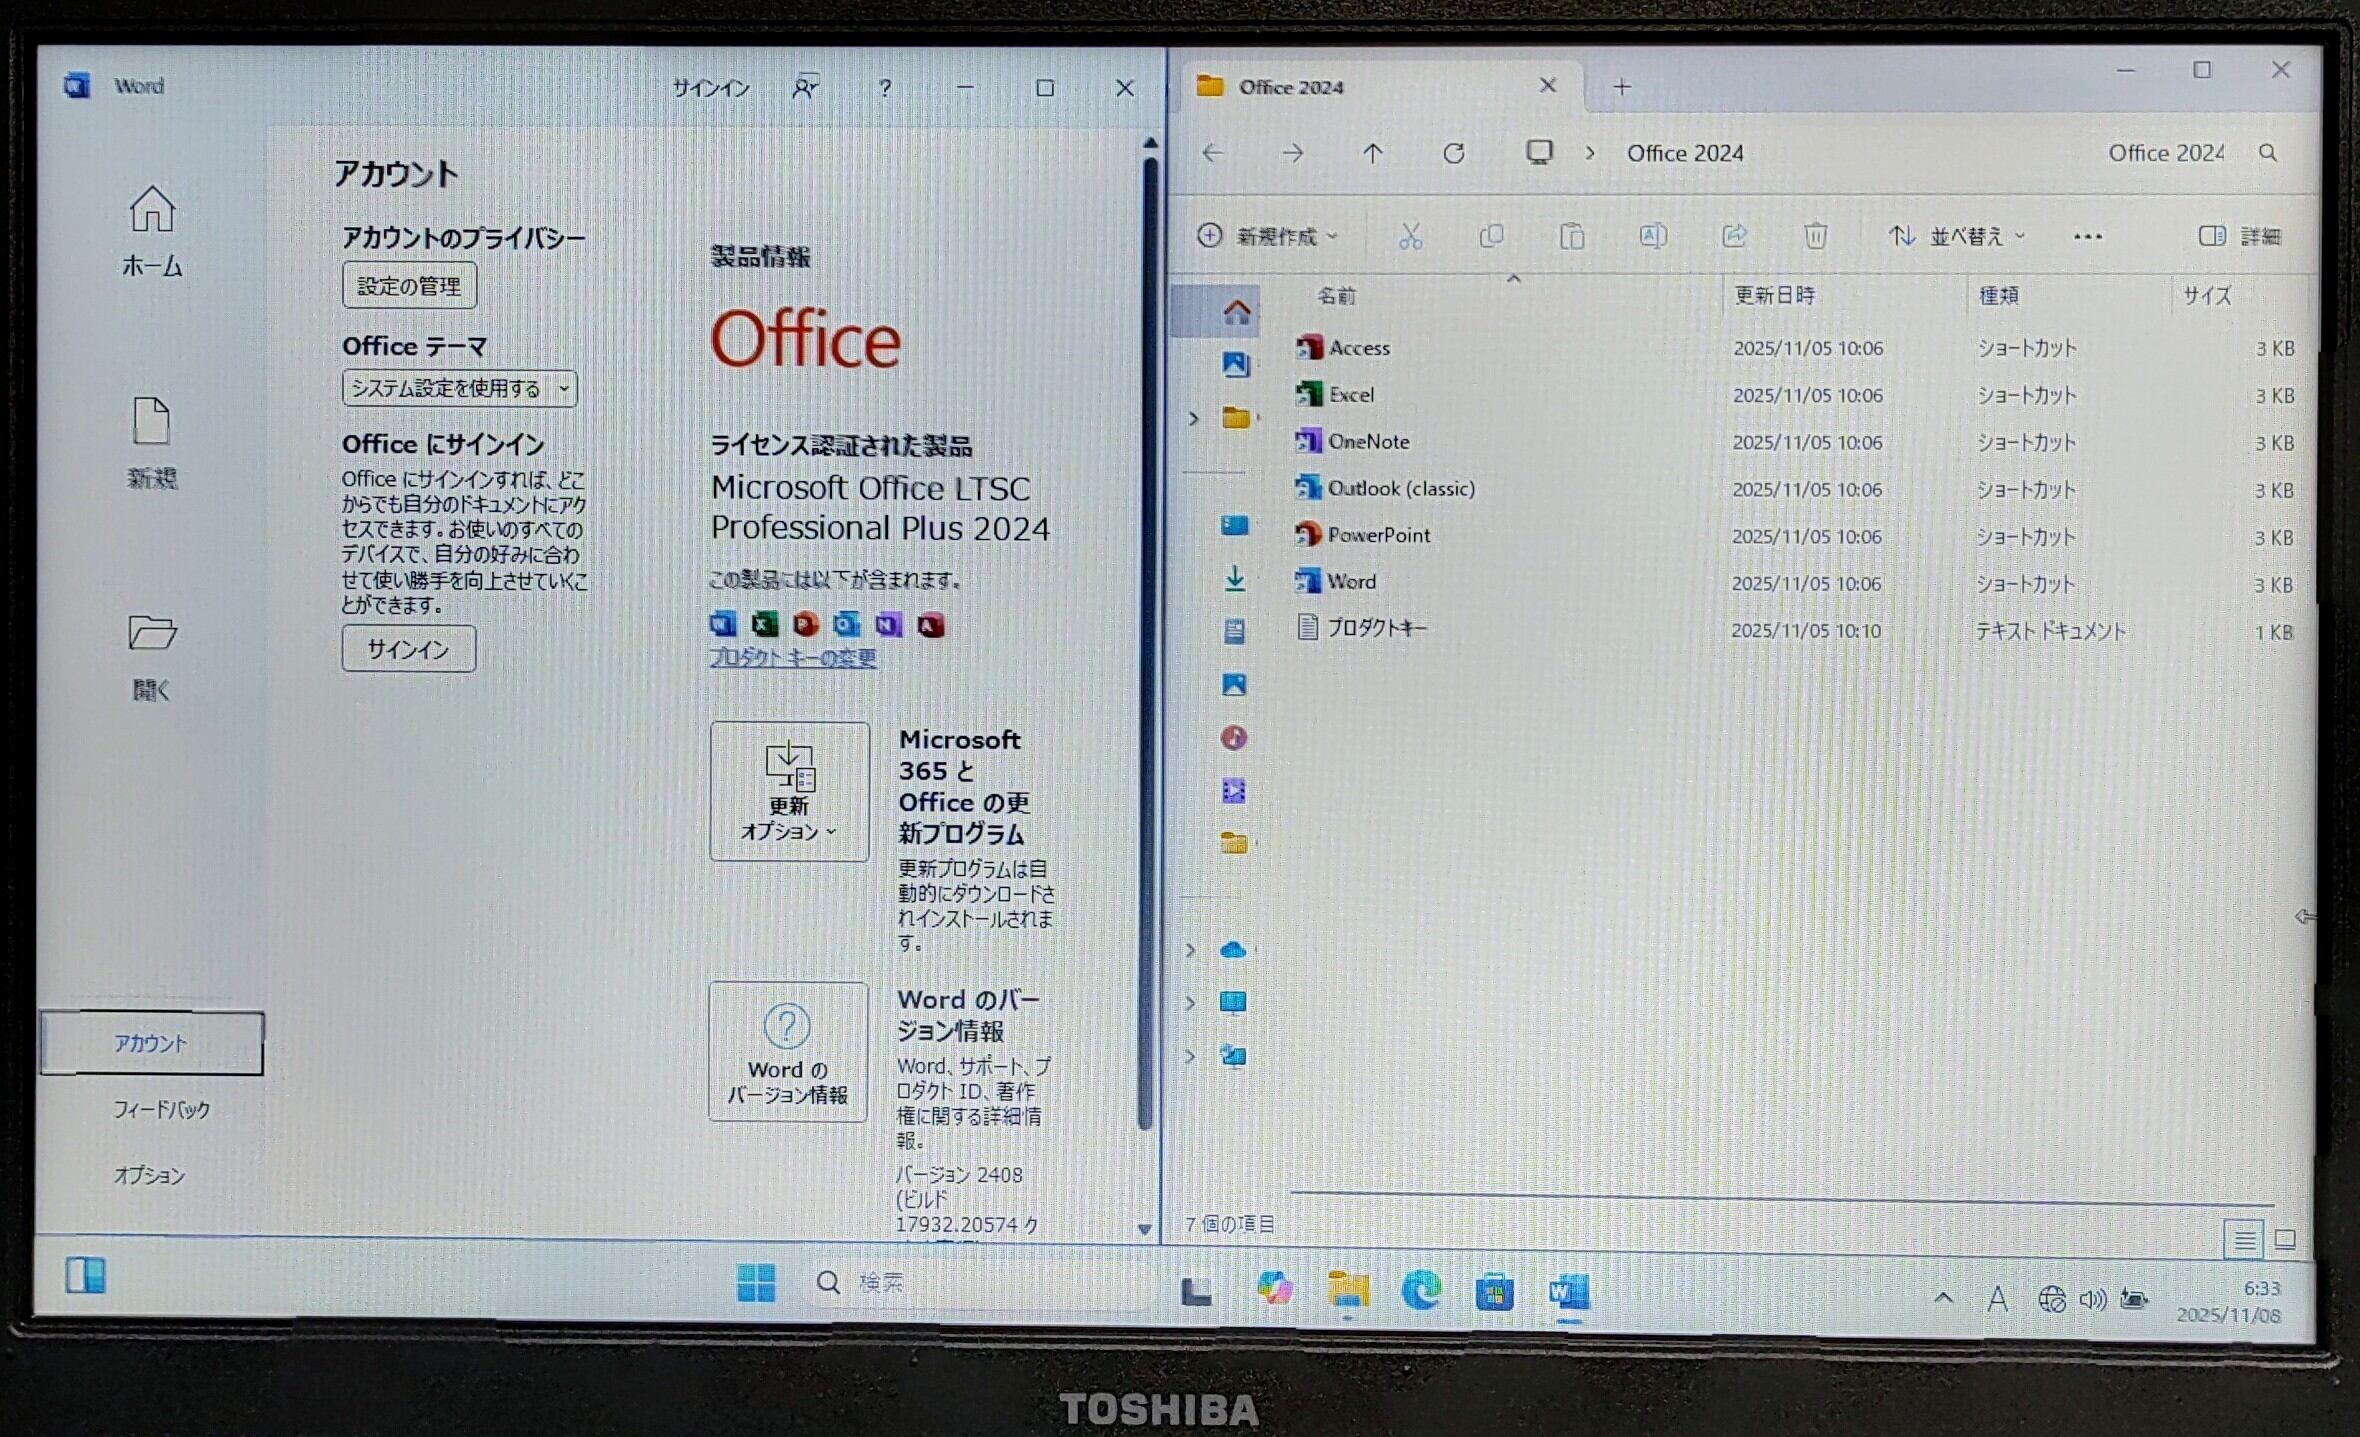Select the アカウント tab in Word sidebar
Viewport: 2360px width, 1437px height.
pos(151,1043)
